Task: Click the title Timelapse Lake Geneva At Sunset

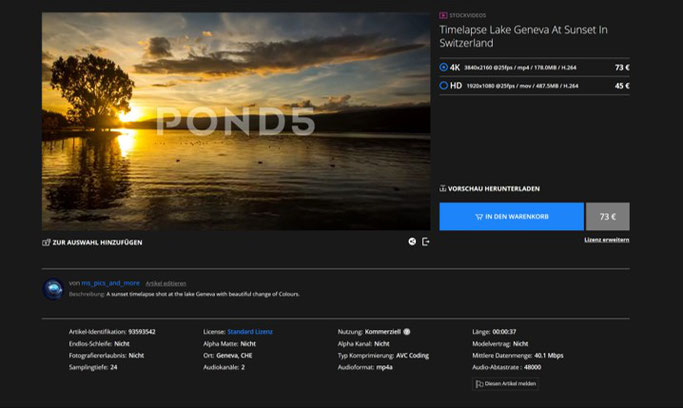Action: (x=523, y=36)
